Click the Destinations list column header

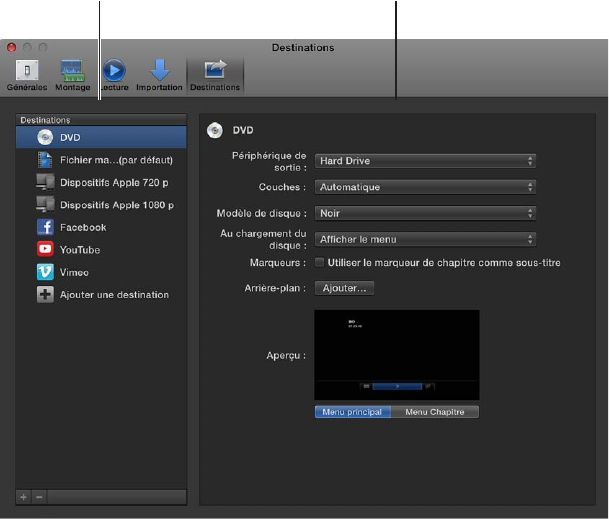101,120
